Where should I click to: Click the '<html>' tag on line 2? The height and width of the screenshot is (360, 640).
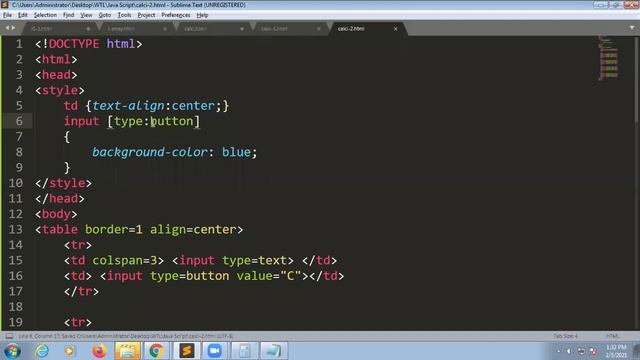pos(56,60)
